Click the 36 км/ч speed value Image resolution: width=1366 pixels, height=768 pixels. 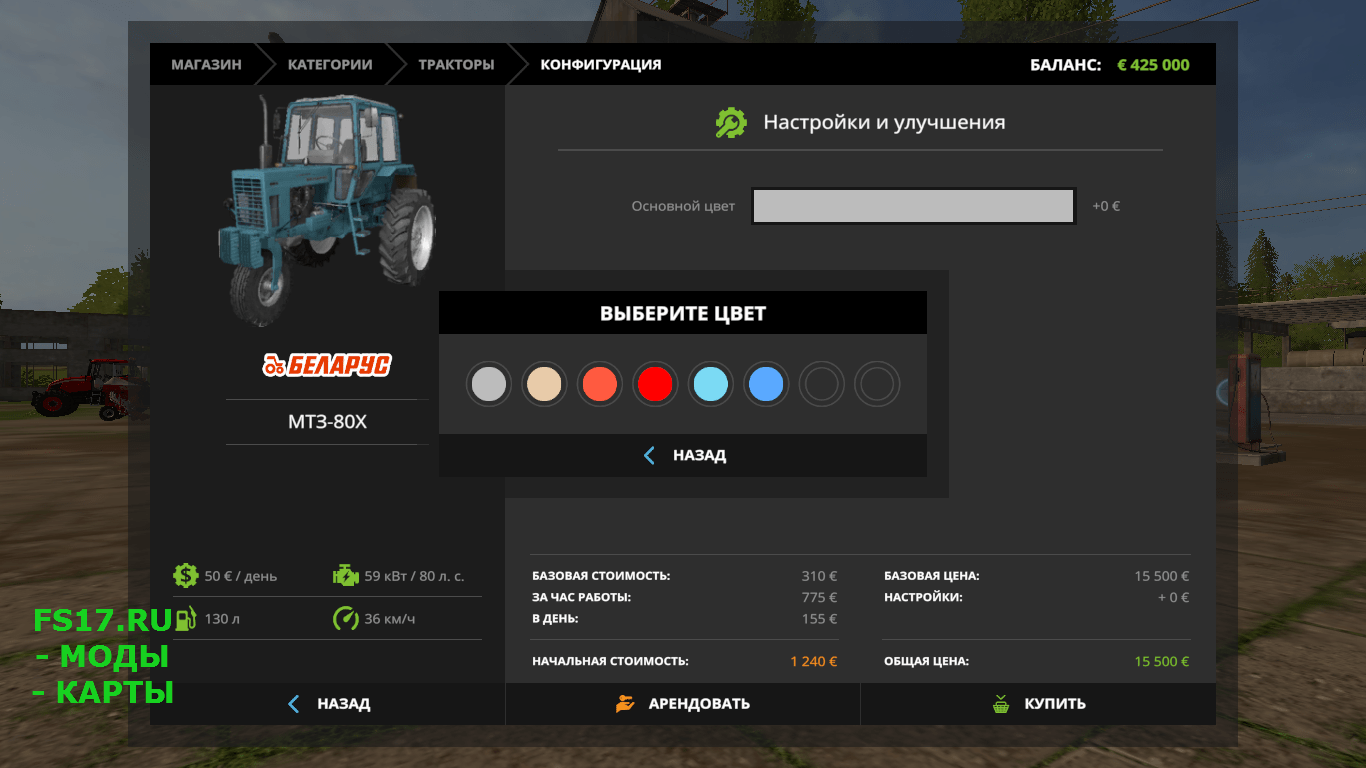coord(390,619)
